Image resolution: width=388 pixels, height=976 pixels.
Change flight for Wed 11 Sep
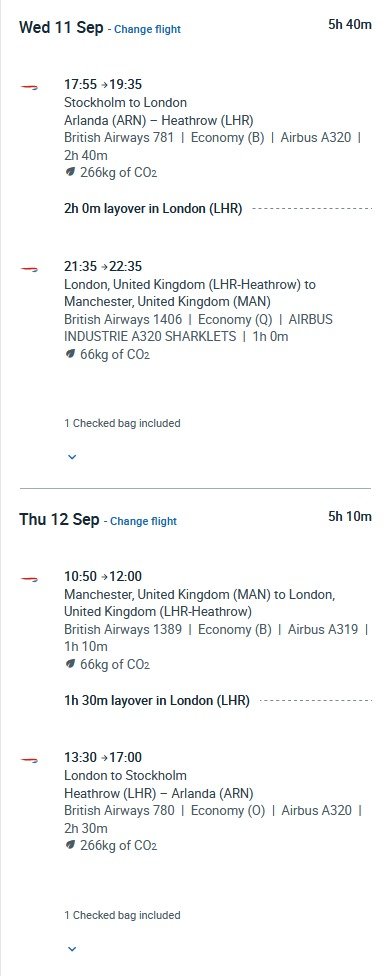click(x=148, y=29)
